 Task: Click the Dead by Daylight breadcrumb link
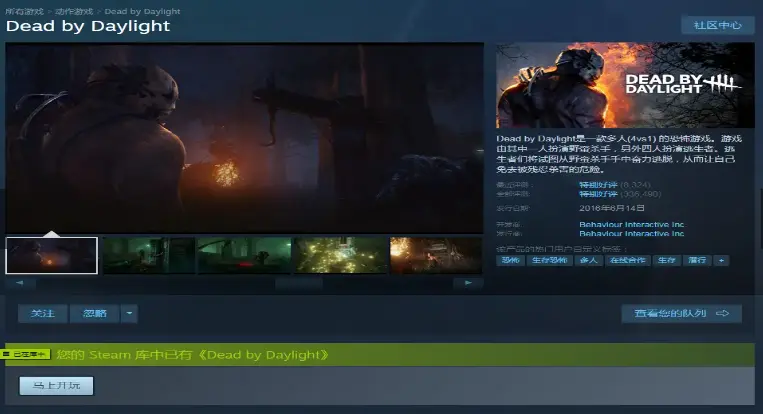142,11
